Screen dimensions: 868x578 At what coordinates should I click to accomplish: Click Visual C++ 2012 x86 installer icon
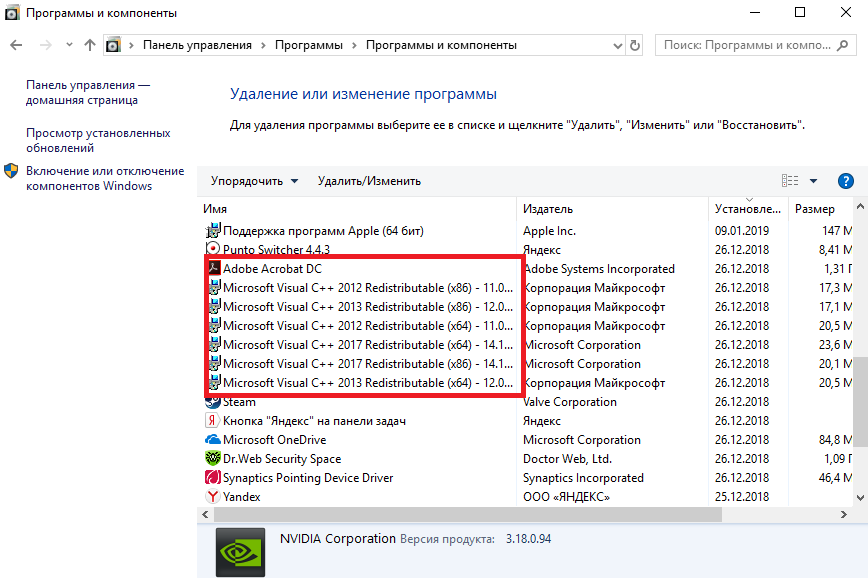pos(214,287)
